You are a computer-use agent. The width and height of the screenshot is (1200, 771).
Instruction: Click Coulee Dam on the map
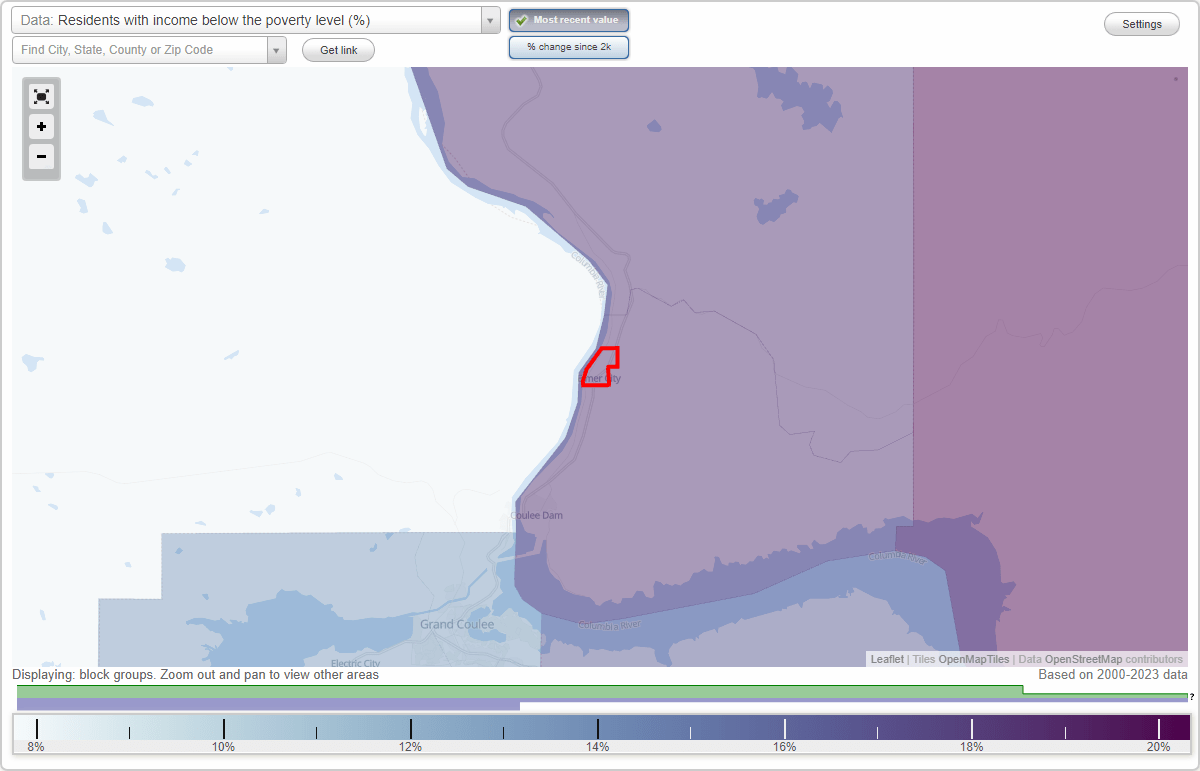coord(536,515)
